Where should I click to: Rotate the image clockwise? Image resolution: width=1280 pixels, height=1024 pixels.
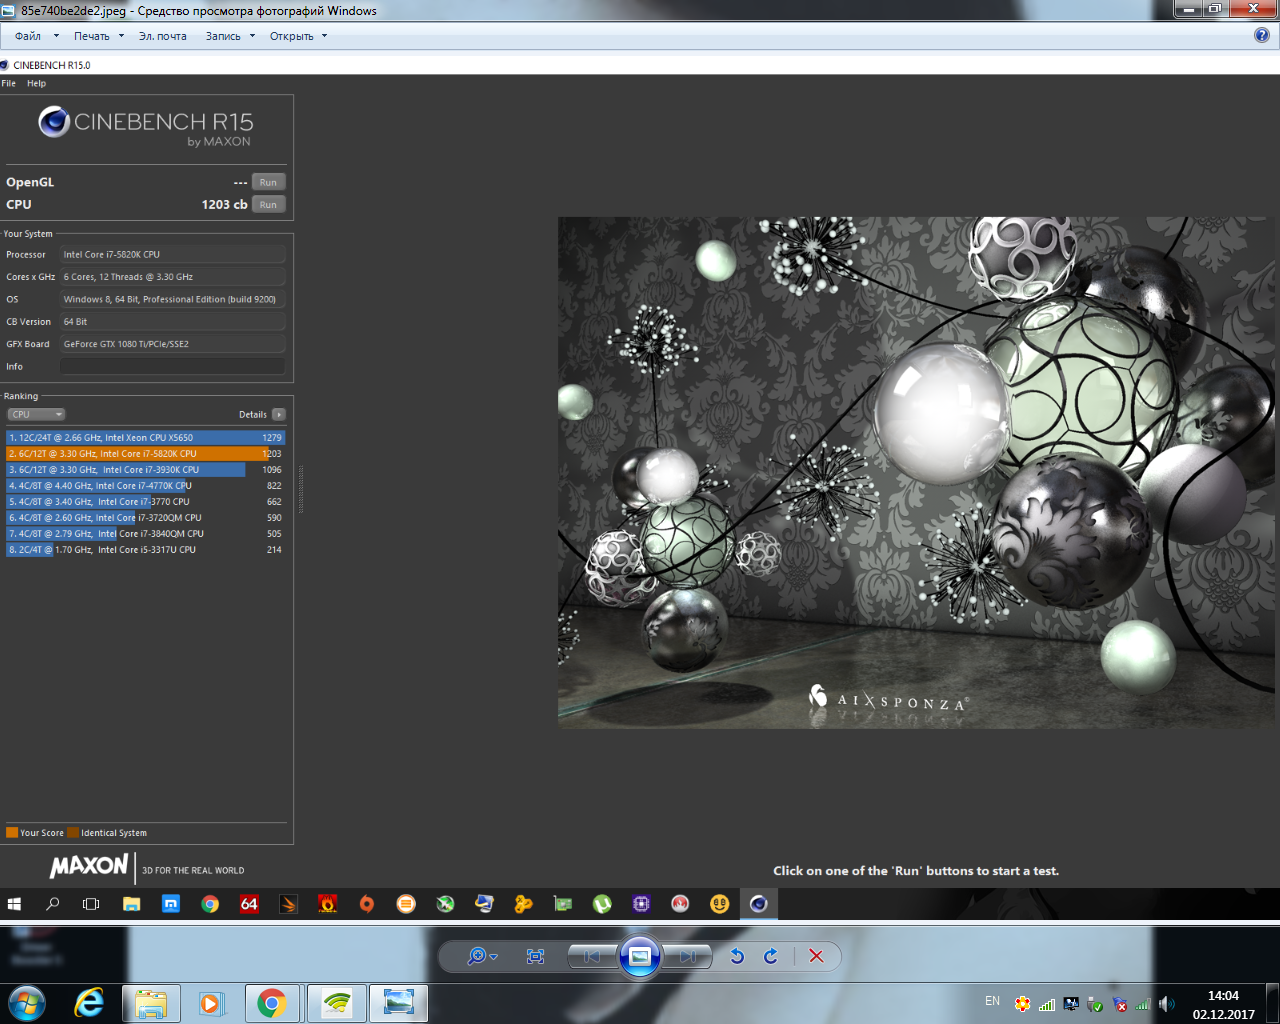tap(771, 956)
